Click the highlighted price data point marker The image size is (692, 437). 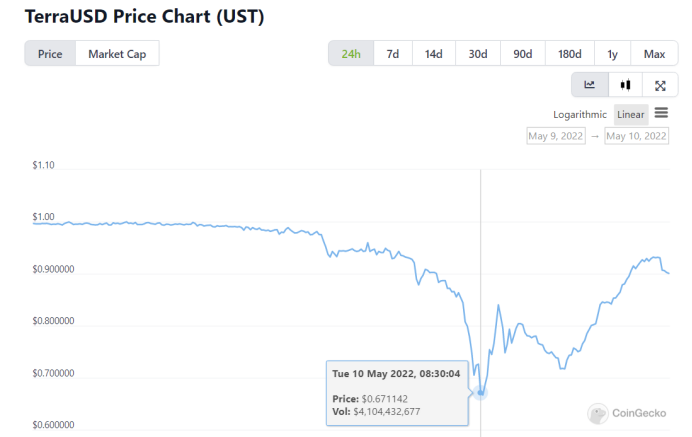481,392
